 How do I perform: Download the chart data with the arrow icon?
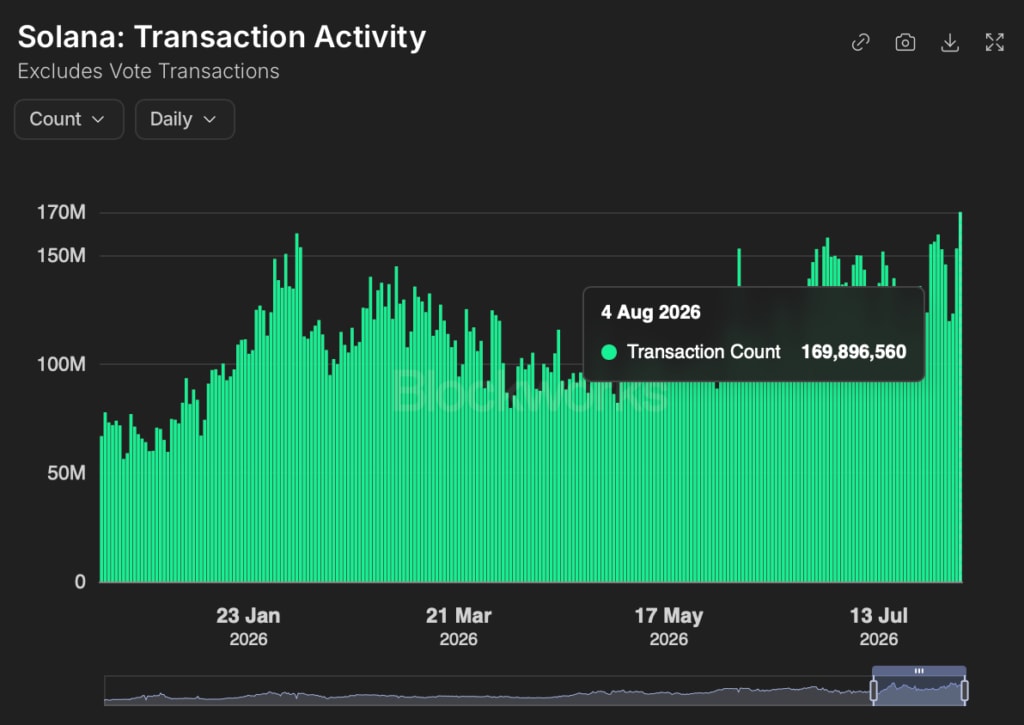(950, 43)
